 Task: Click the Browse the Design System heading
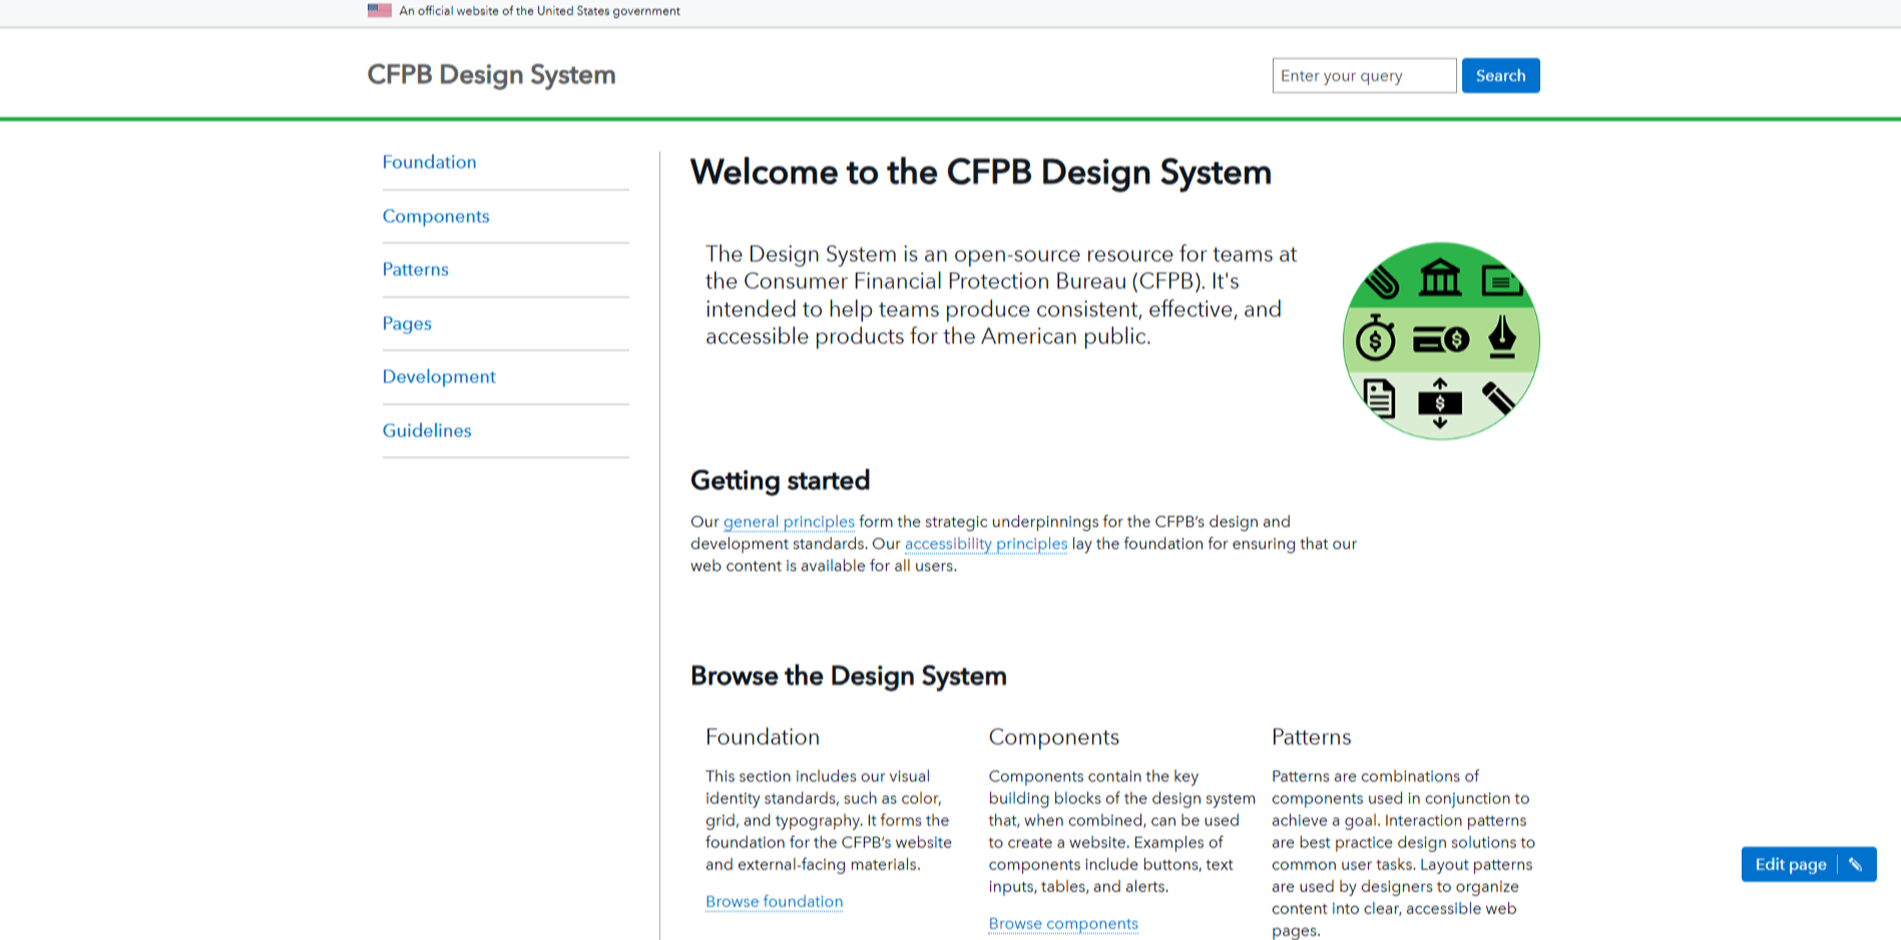point(848,676)
